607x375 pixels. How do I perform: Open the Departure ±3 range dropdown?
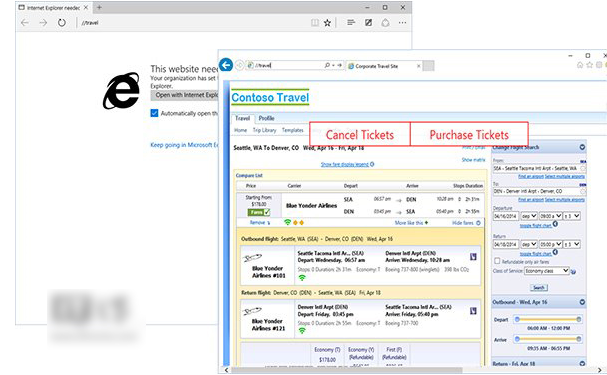click(572, 216)
